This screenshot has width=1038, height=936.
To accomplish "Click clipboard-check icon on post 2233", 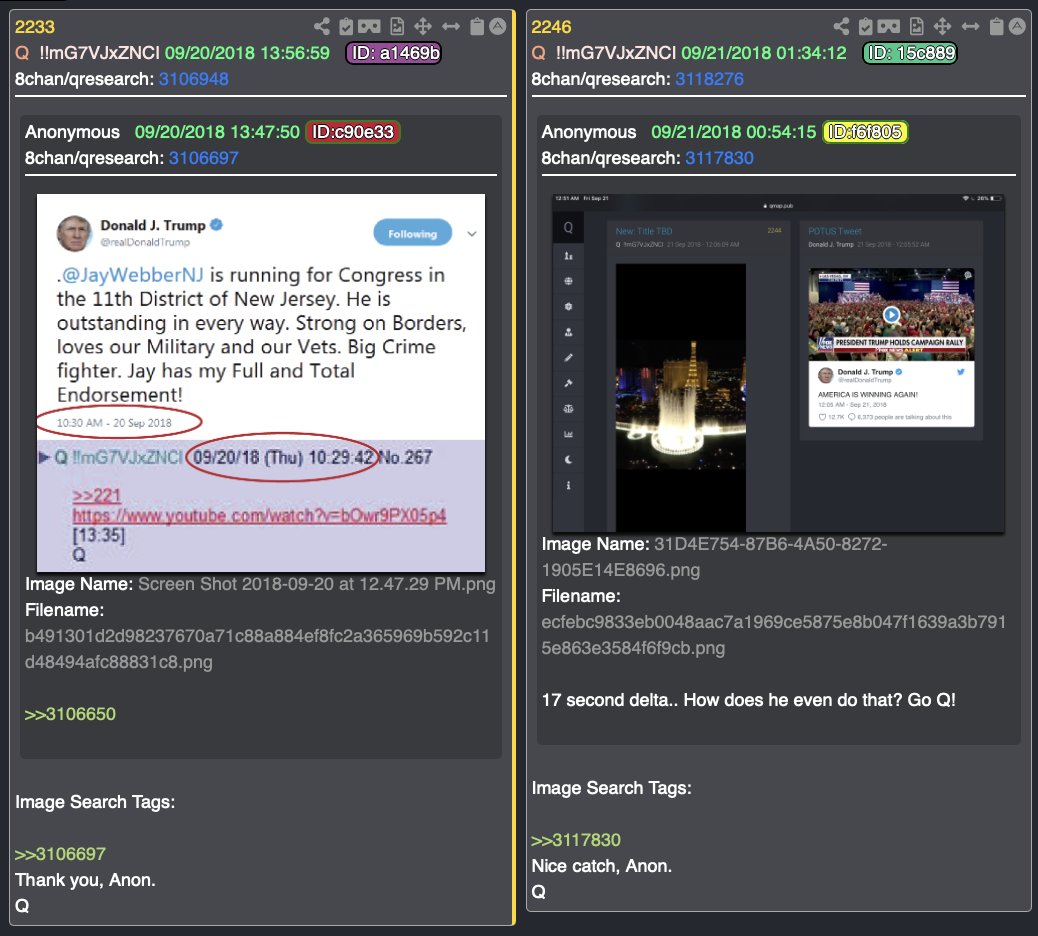I will pyautogui.click(x=346, y=26).
